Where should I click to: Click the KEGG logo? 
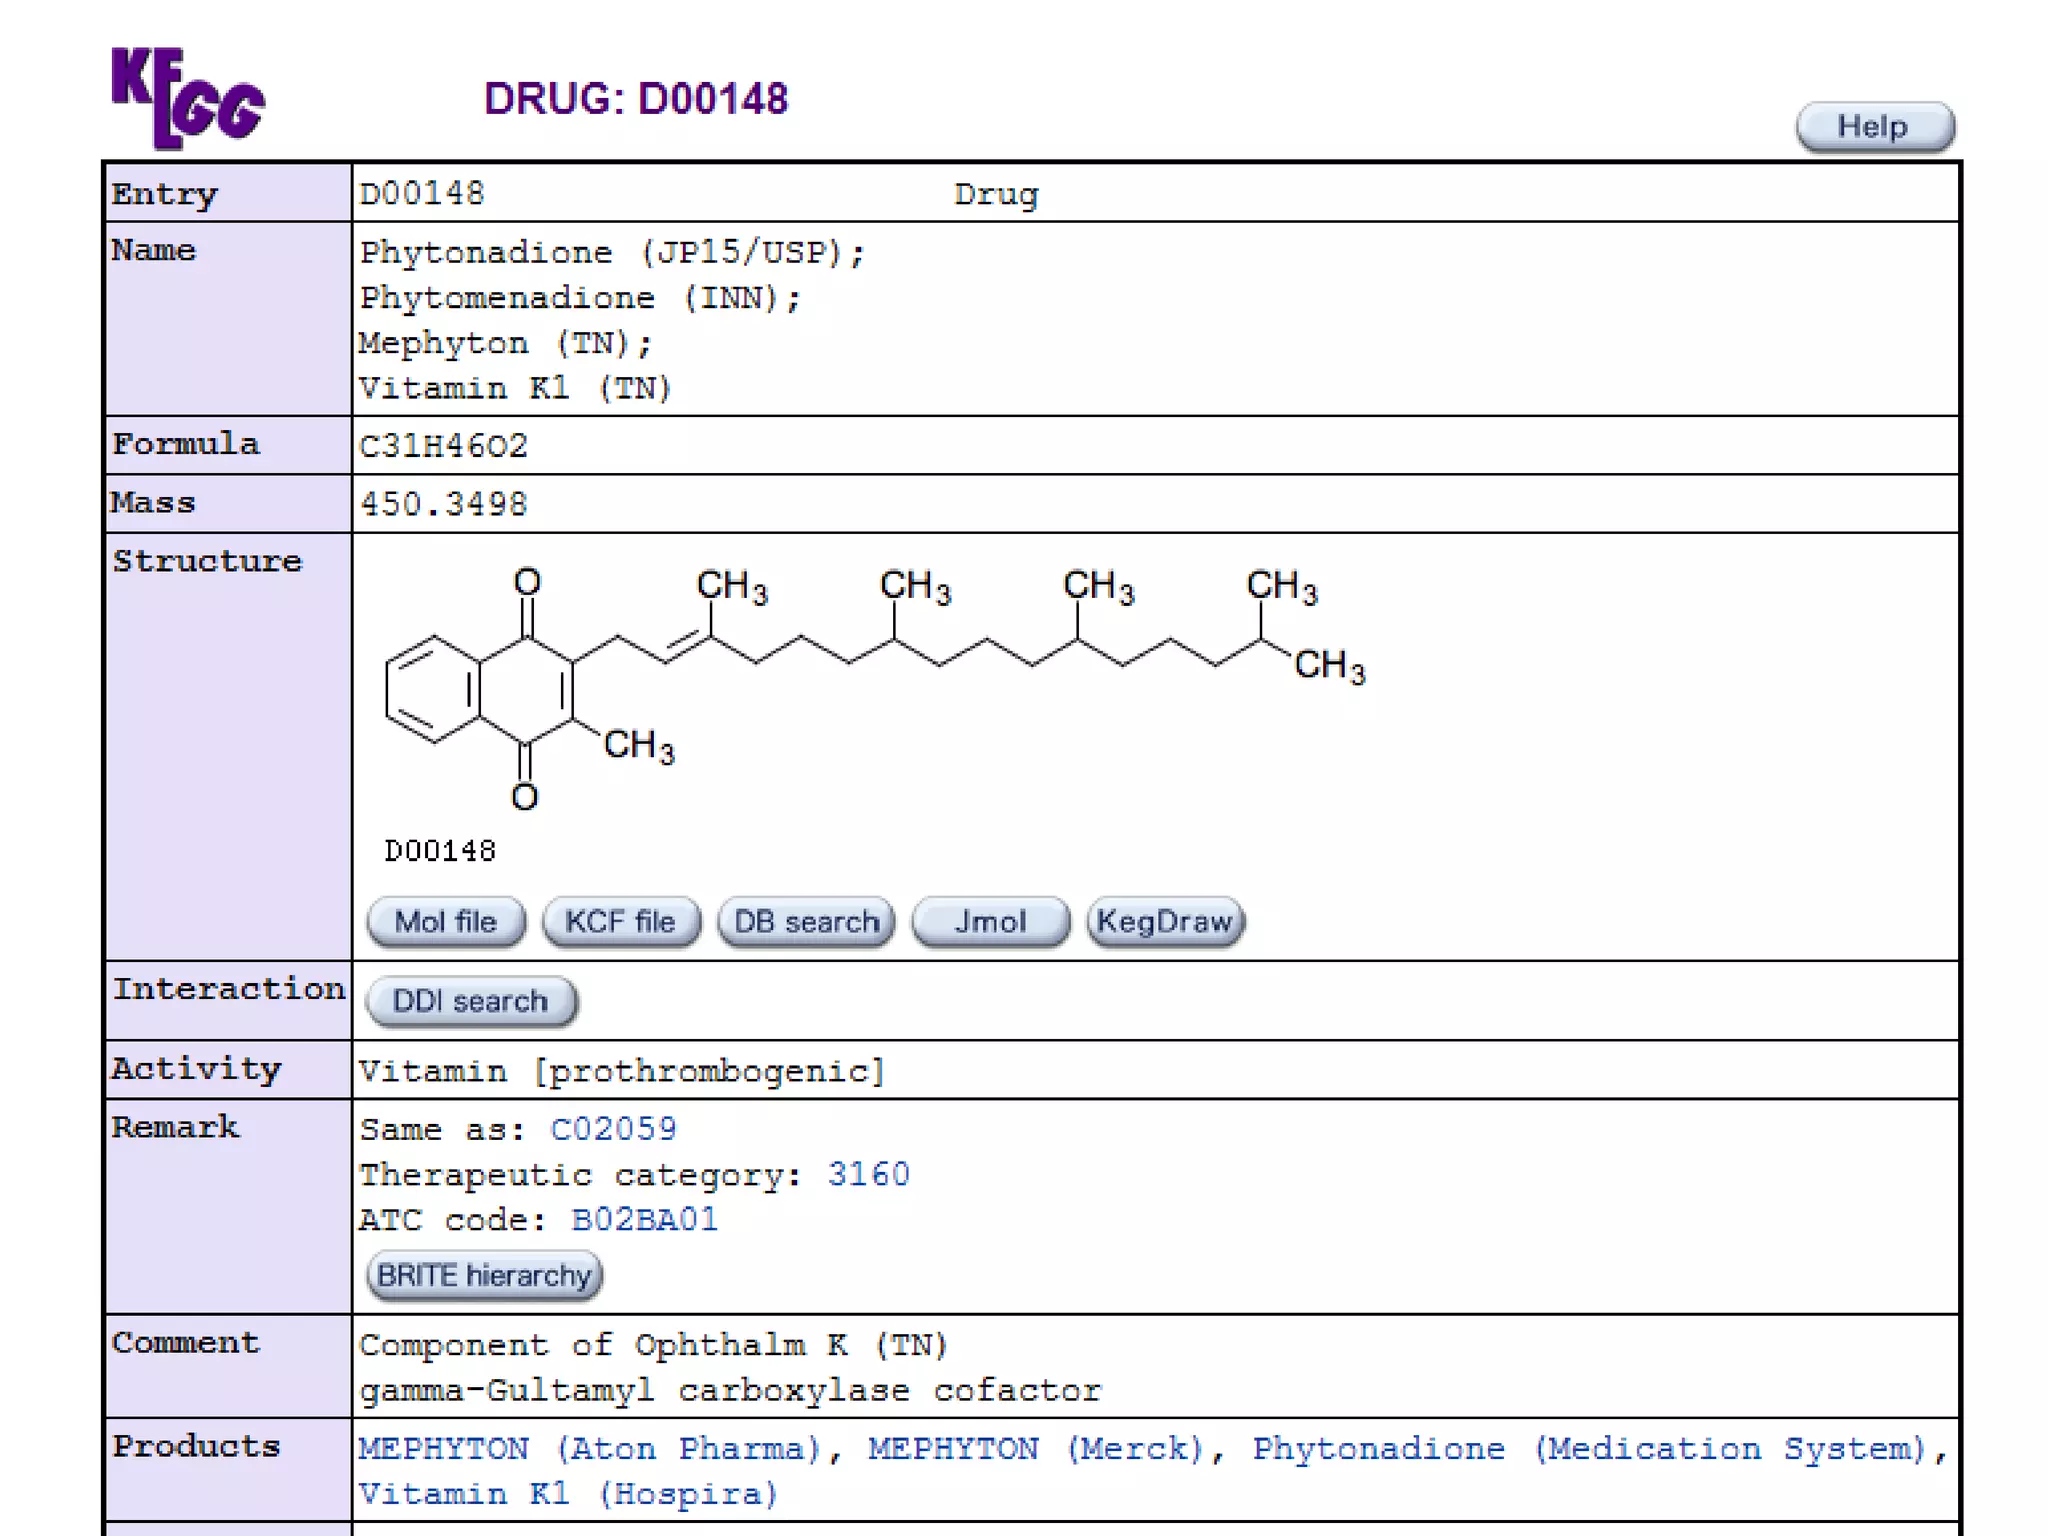(x=187, y=97)
